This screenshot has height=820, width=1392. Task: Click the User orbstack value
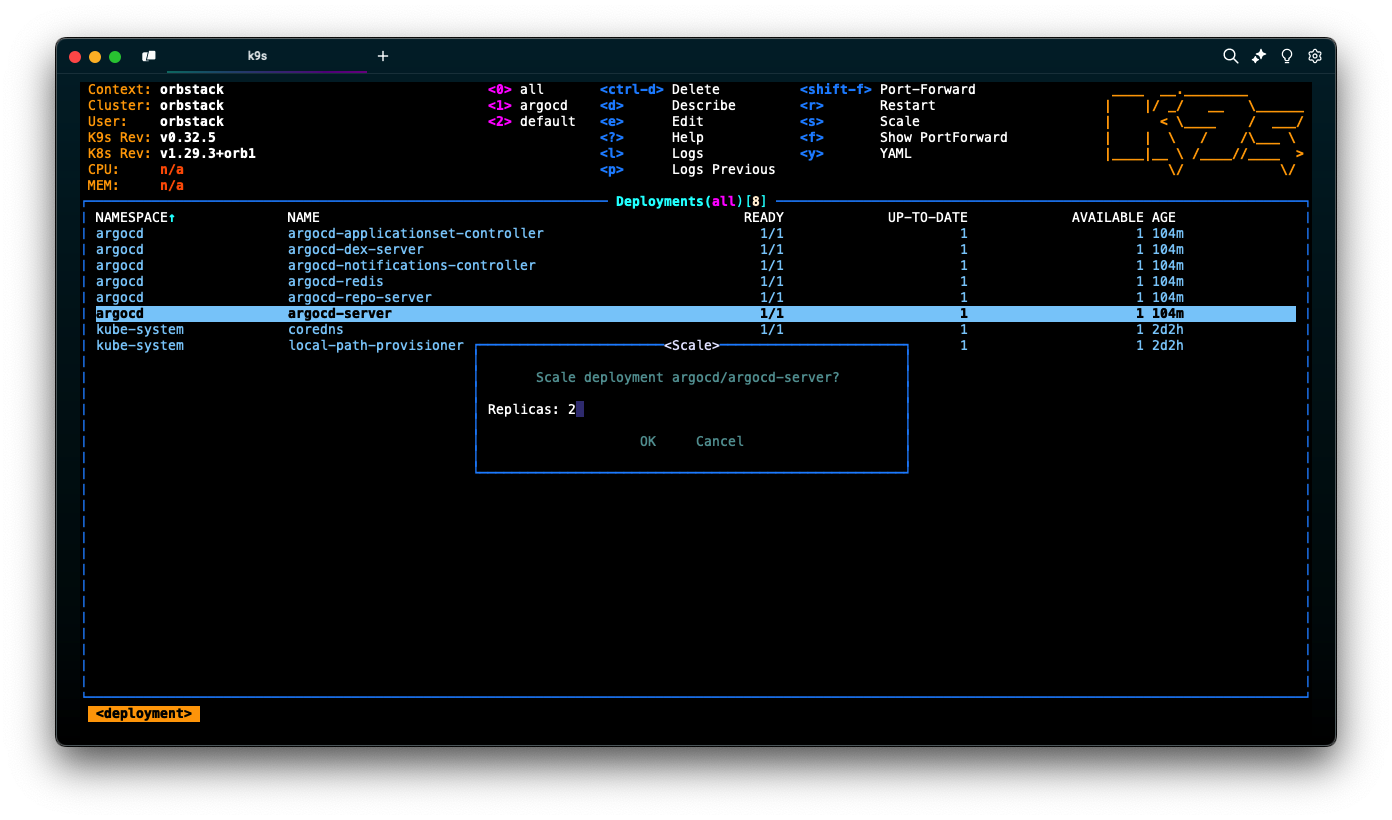pos(192,121)
